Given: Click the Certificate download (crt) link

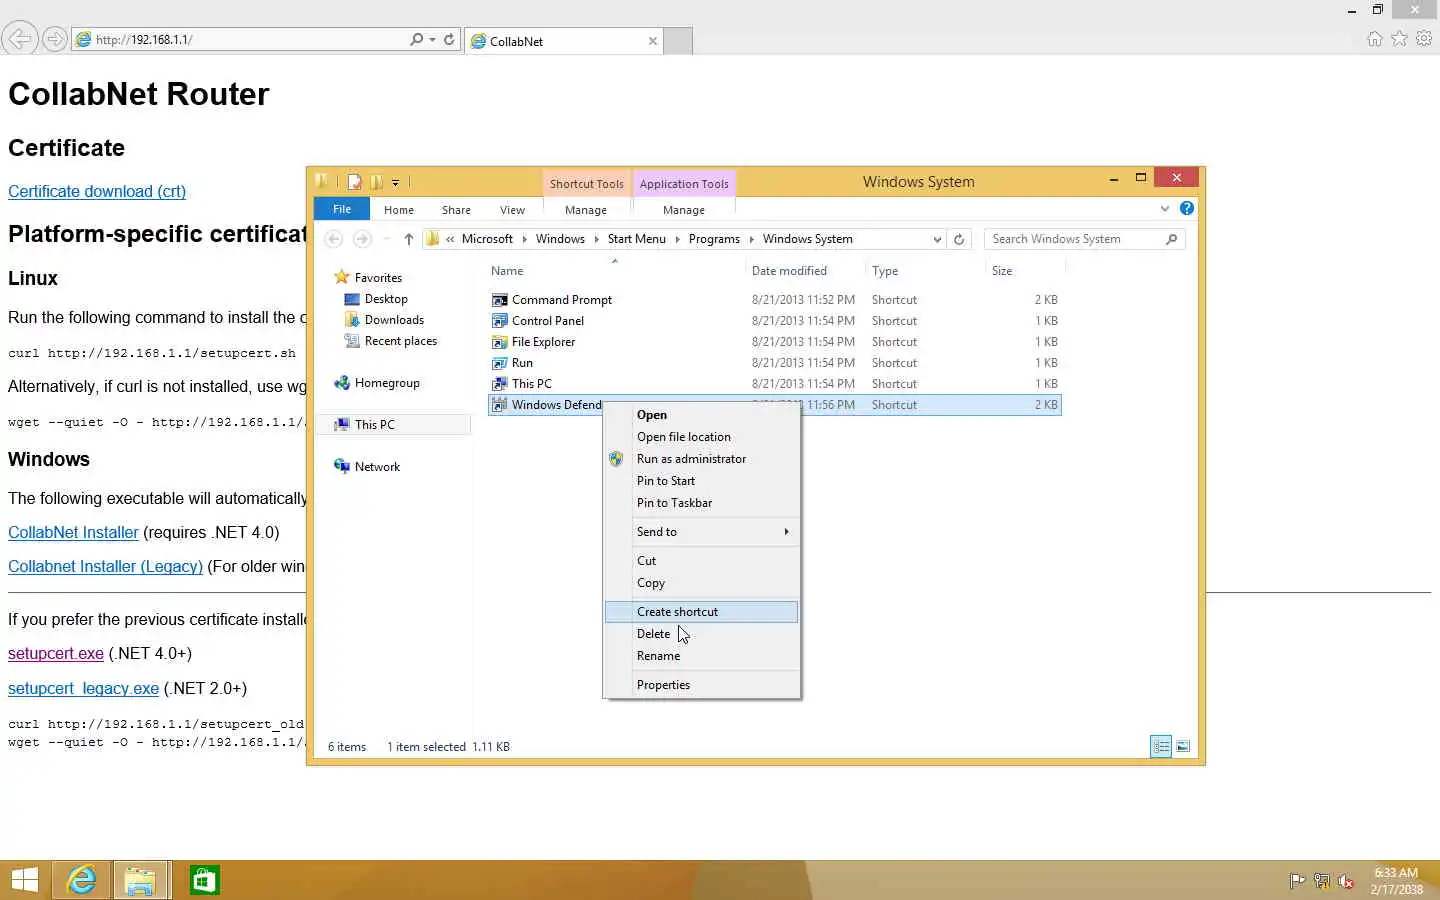Looking at the screenshot, I should tap(97, 192).
